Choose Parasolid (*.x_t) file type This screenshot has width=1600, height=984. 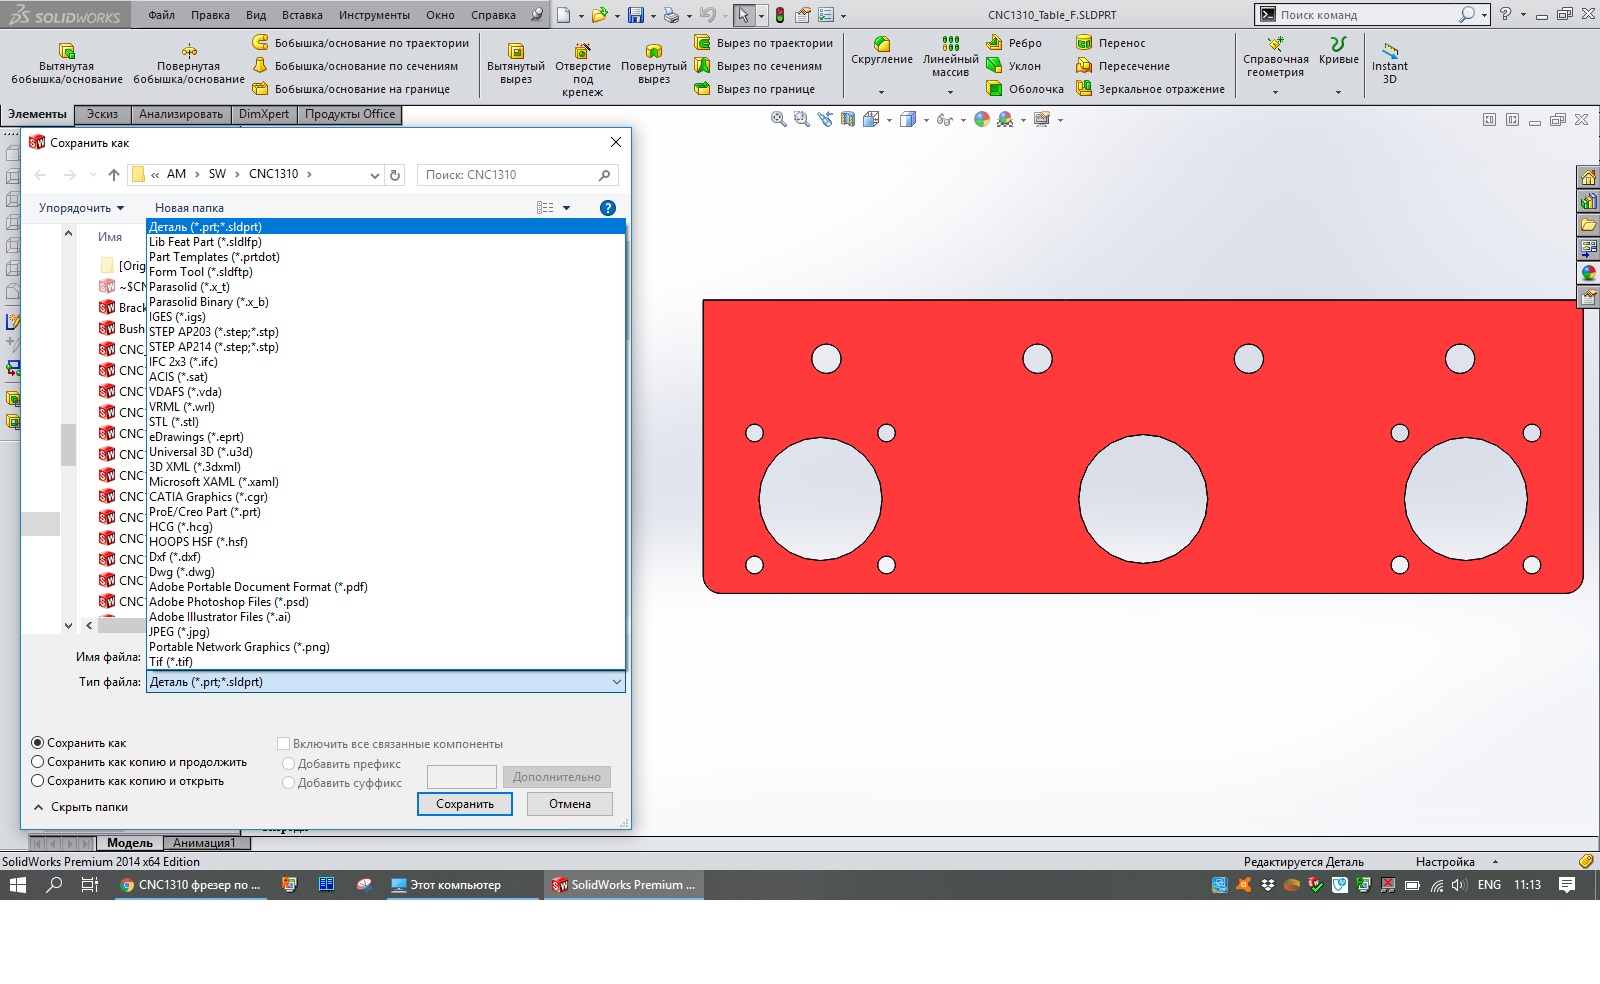point(386,287)
